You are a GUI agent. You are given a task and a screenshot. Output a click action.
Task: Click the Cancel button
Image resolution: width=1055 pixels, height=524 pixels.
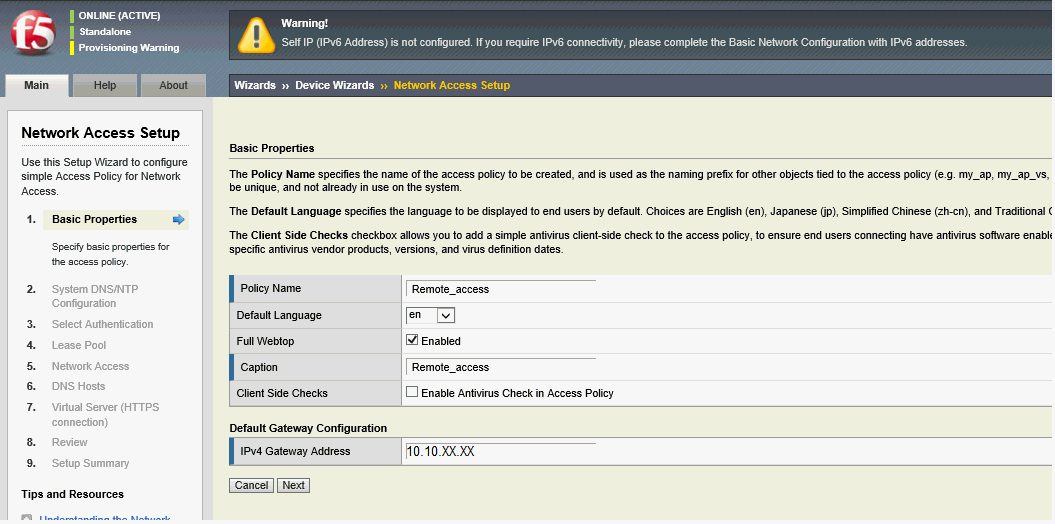(x=251, y=485)
